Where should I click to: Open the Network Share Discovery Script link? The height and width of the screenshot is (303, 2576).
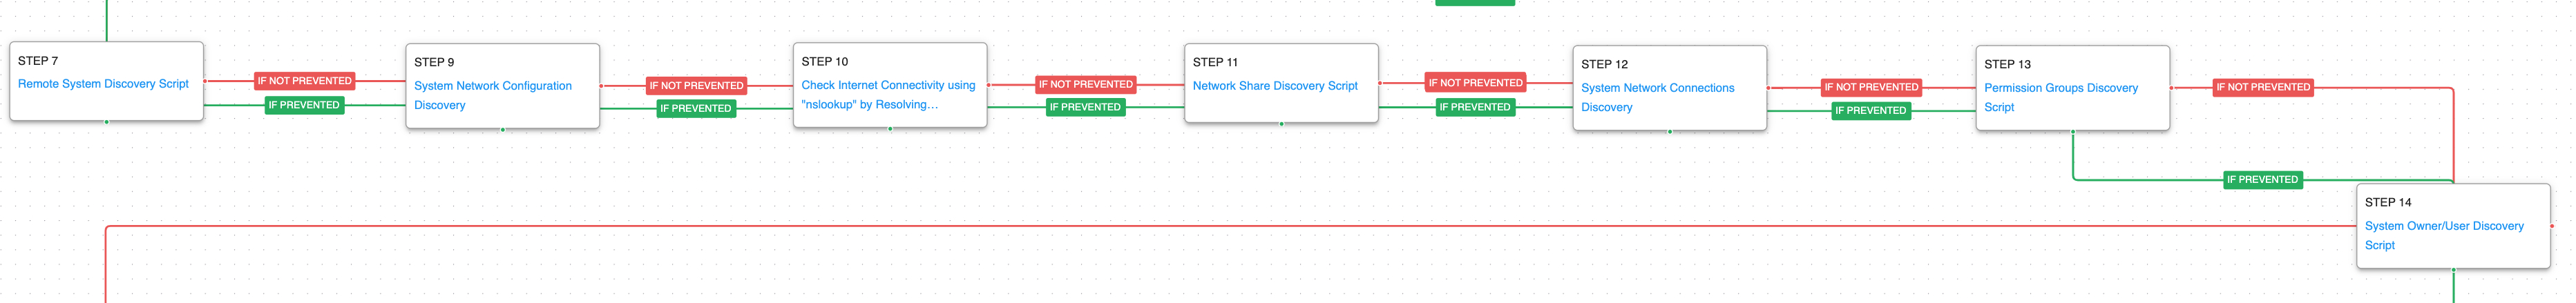click(x=1274, y=86)
